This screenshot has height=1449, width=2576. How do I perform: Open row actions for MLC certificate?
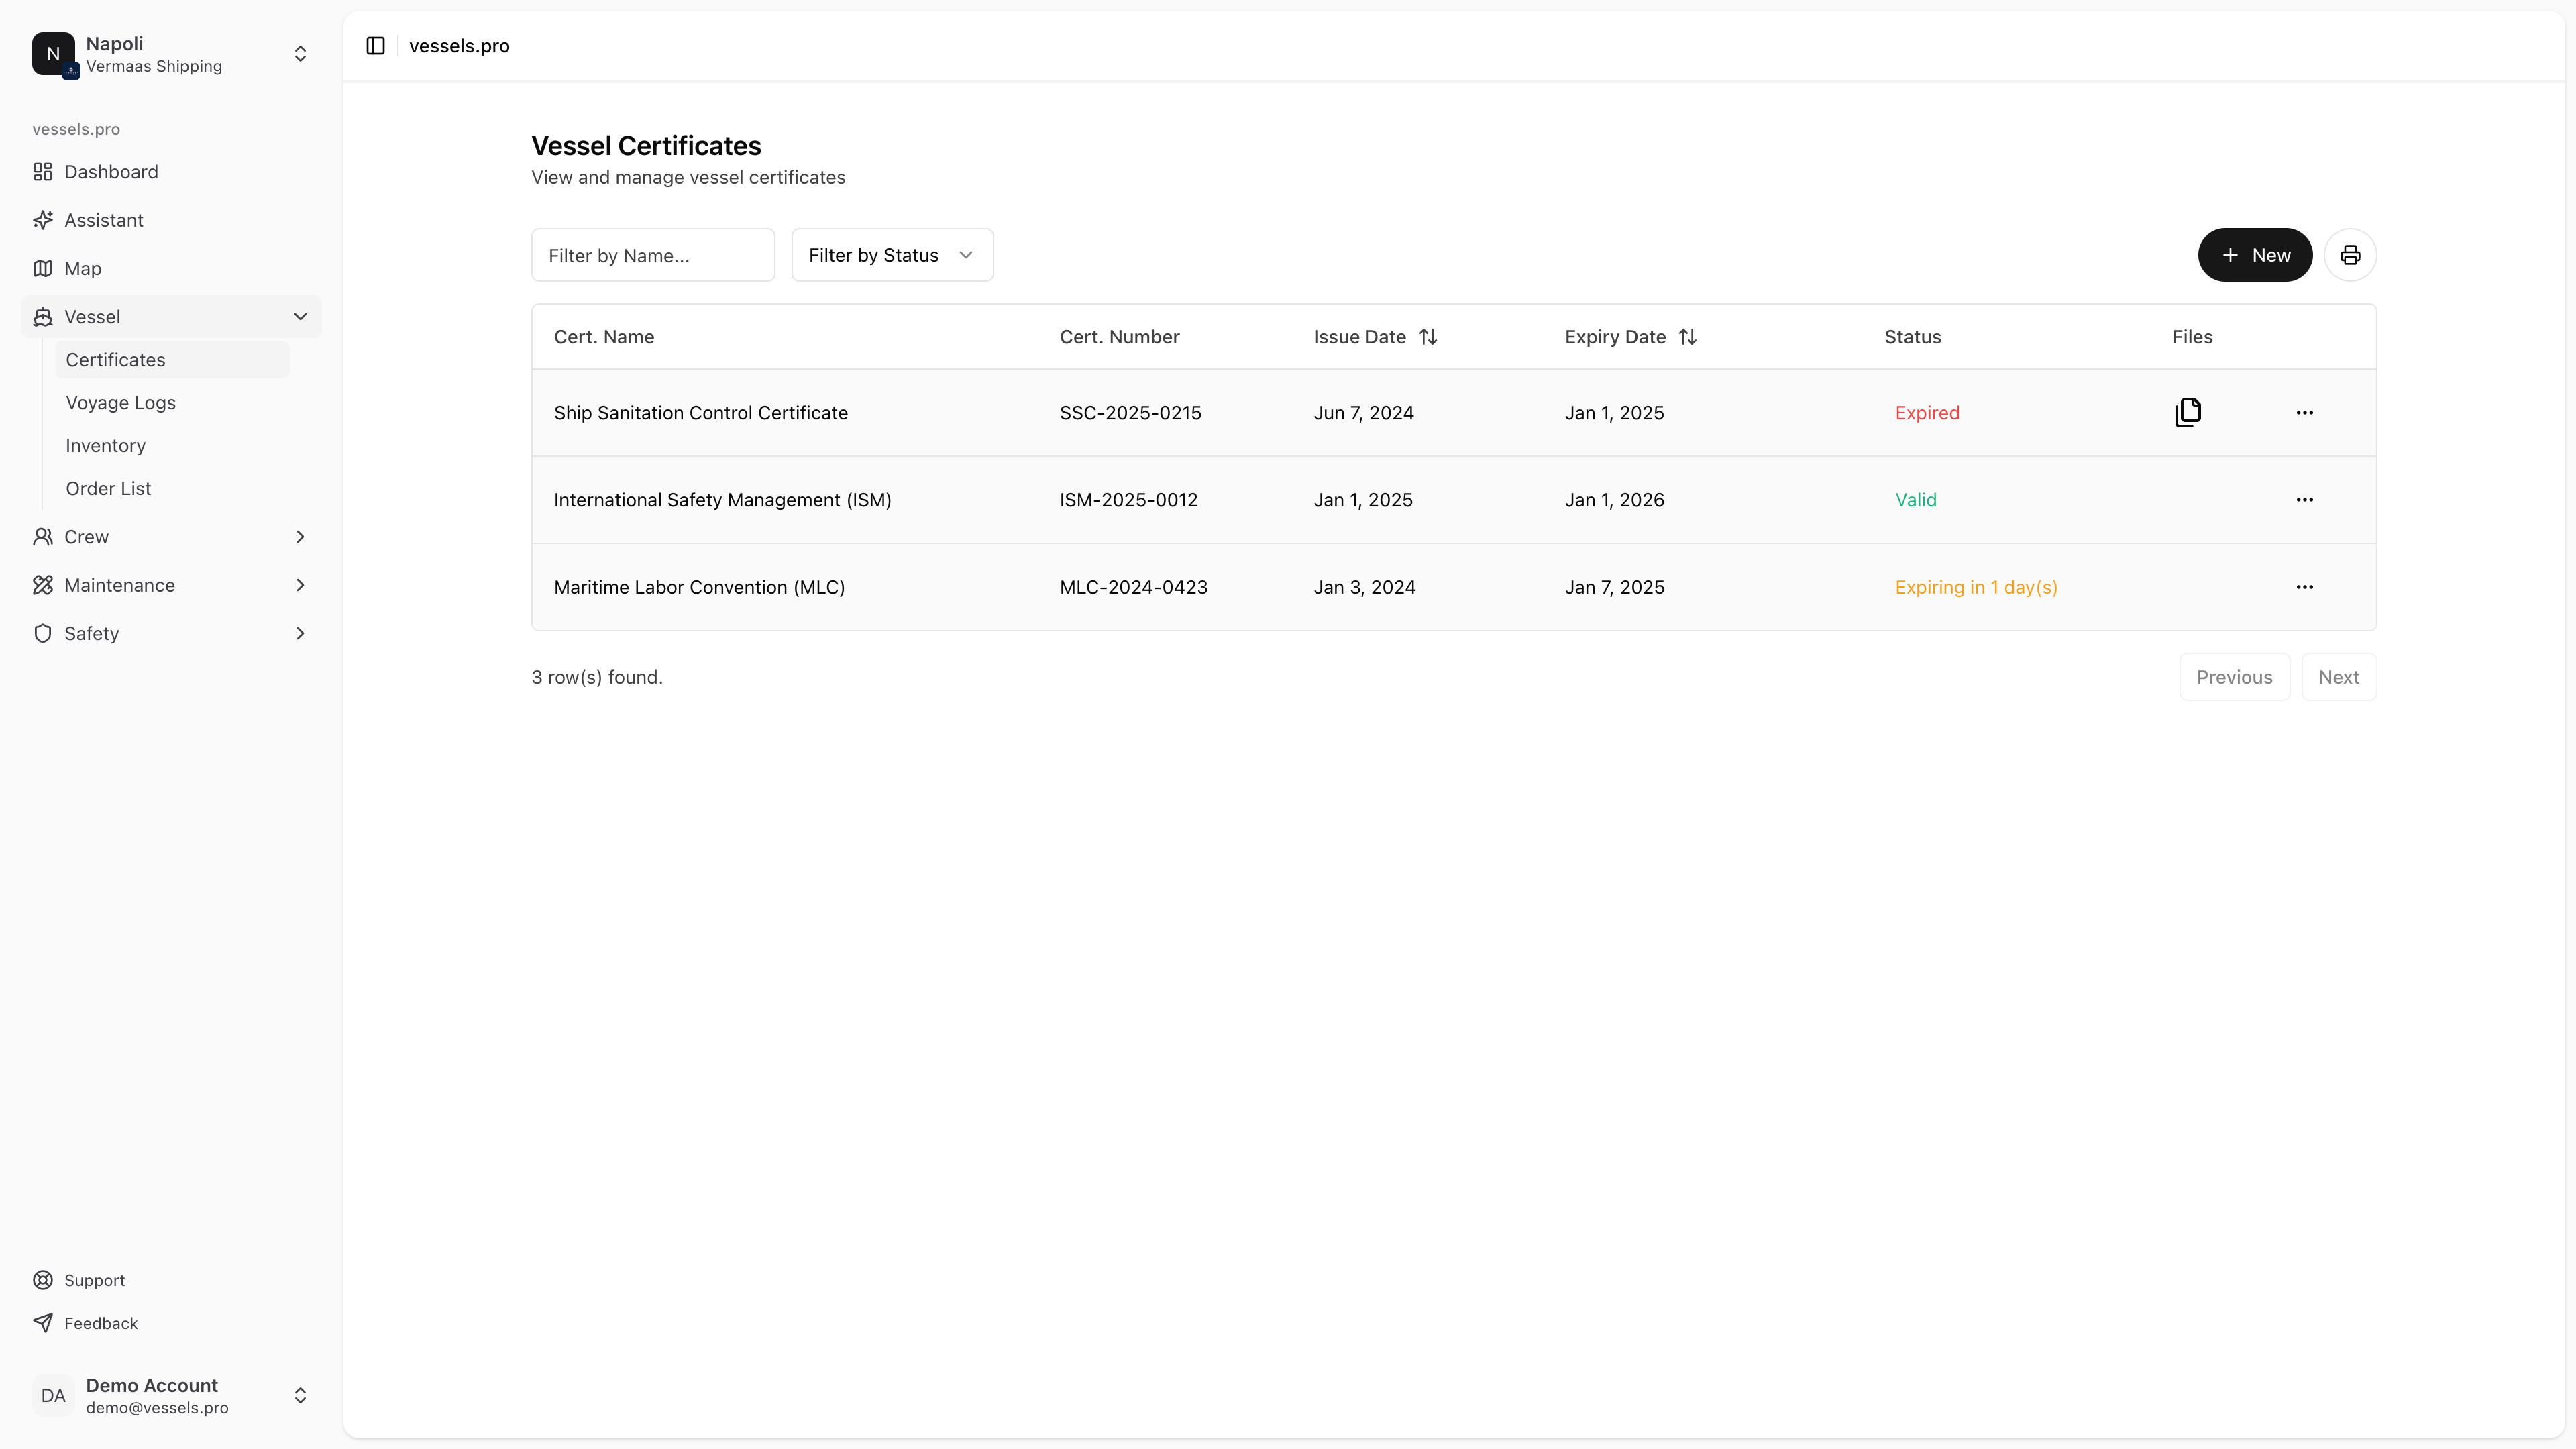point(2304,587)
